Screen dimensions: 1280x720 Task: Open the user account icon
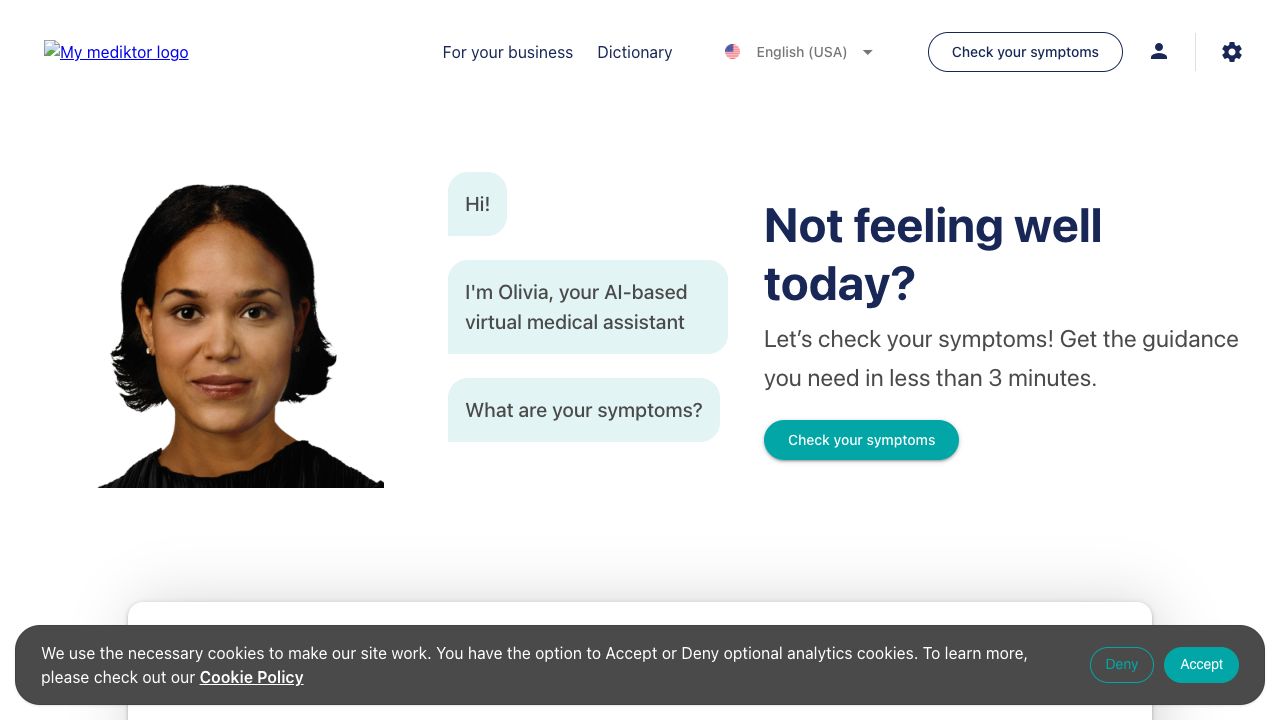tap(1159, 52)
